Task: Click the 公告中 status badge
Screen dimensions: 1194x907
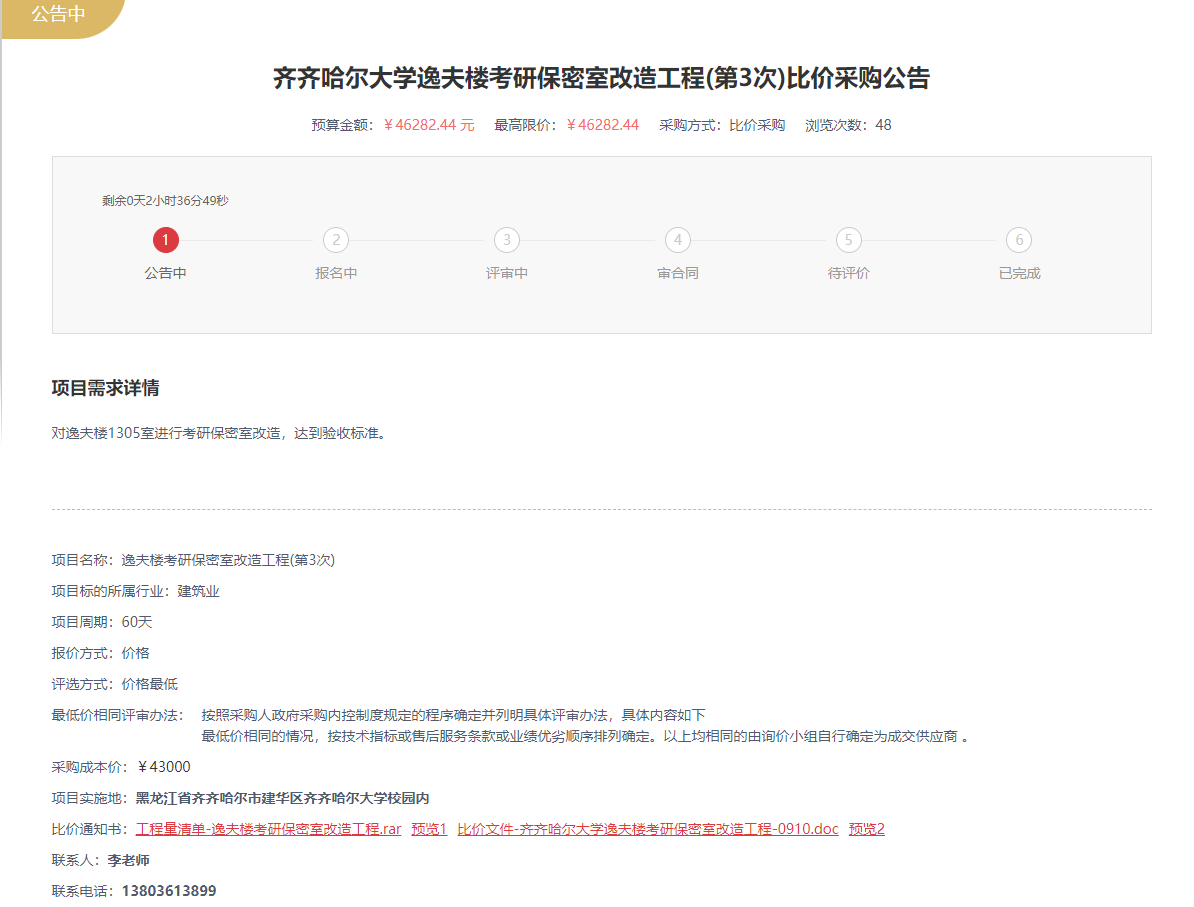Action: pyautogui.click(x=58, y=15)
